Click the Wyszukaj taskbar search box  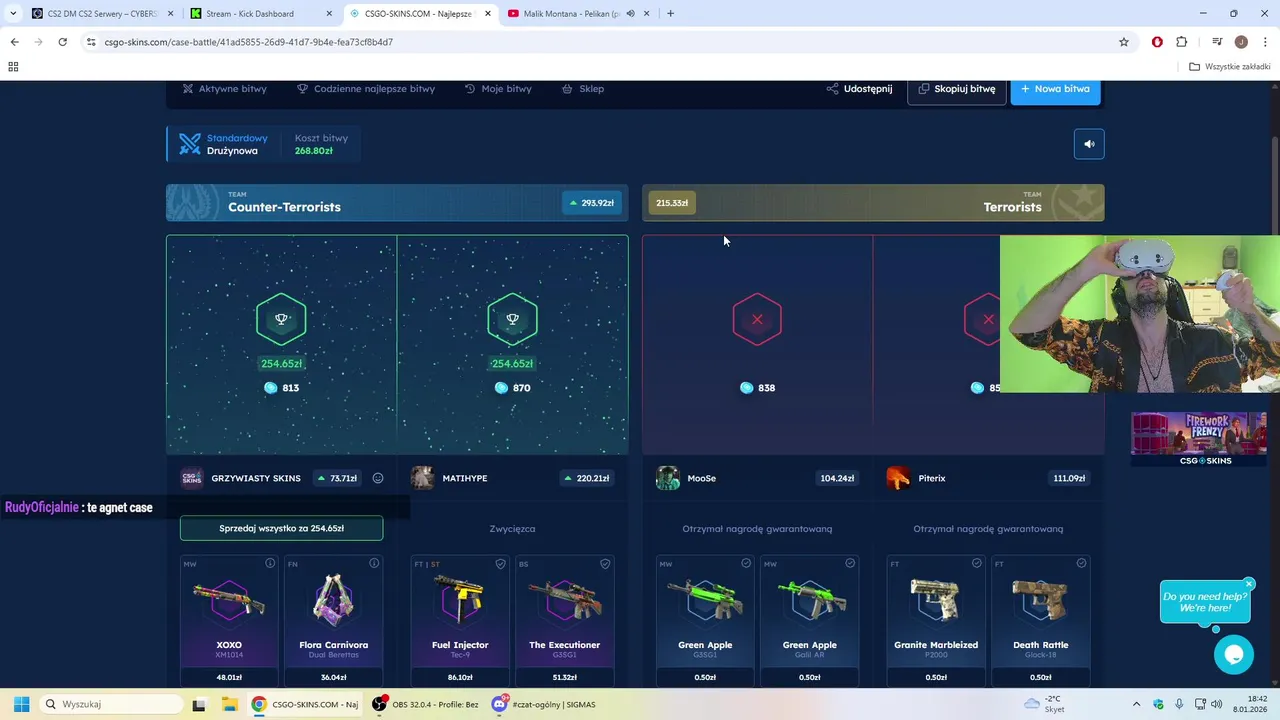point(112,704)
